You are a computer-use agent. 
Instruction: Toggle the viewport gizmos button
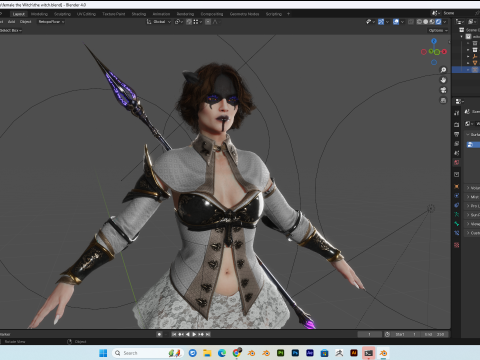coord(381,22)
